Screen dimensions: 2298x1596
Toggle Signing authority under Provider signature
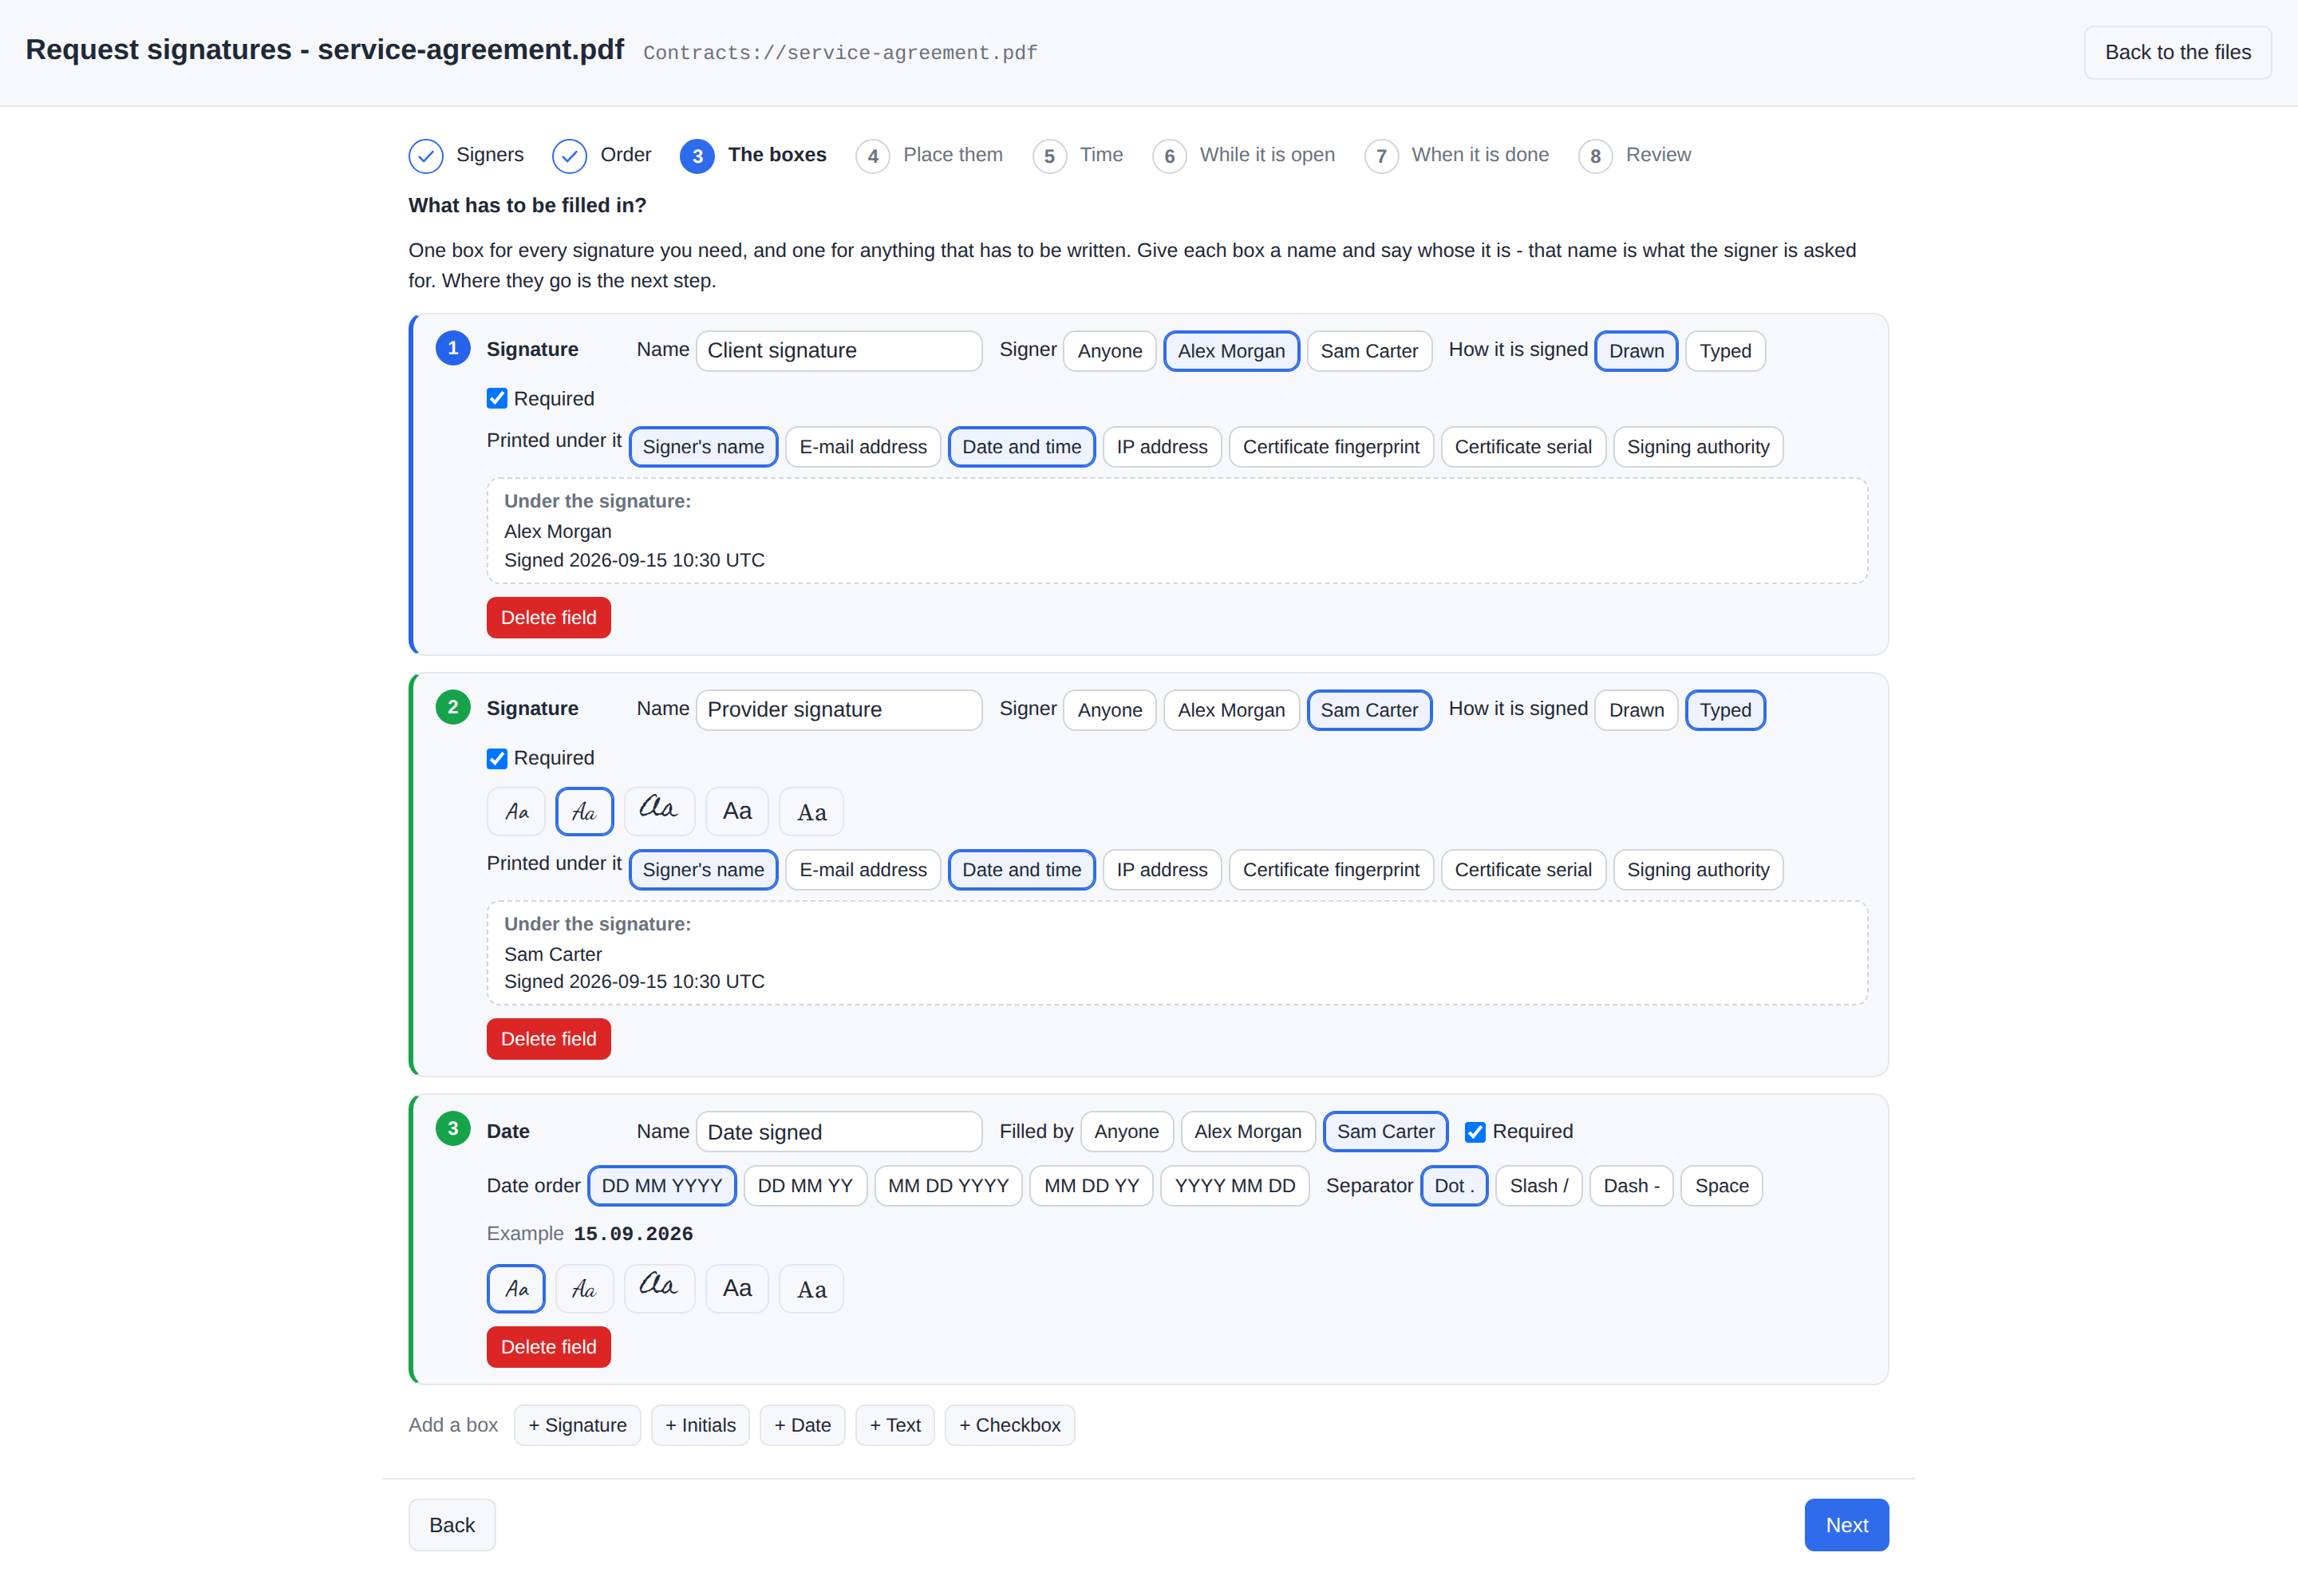tap(1698, 870)
